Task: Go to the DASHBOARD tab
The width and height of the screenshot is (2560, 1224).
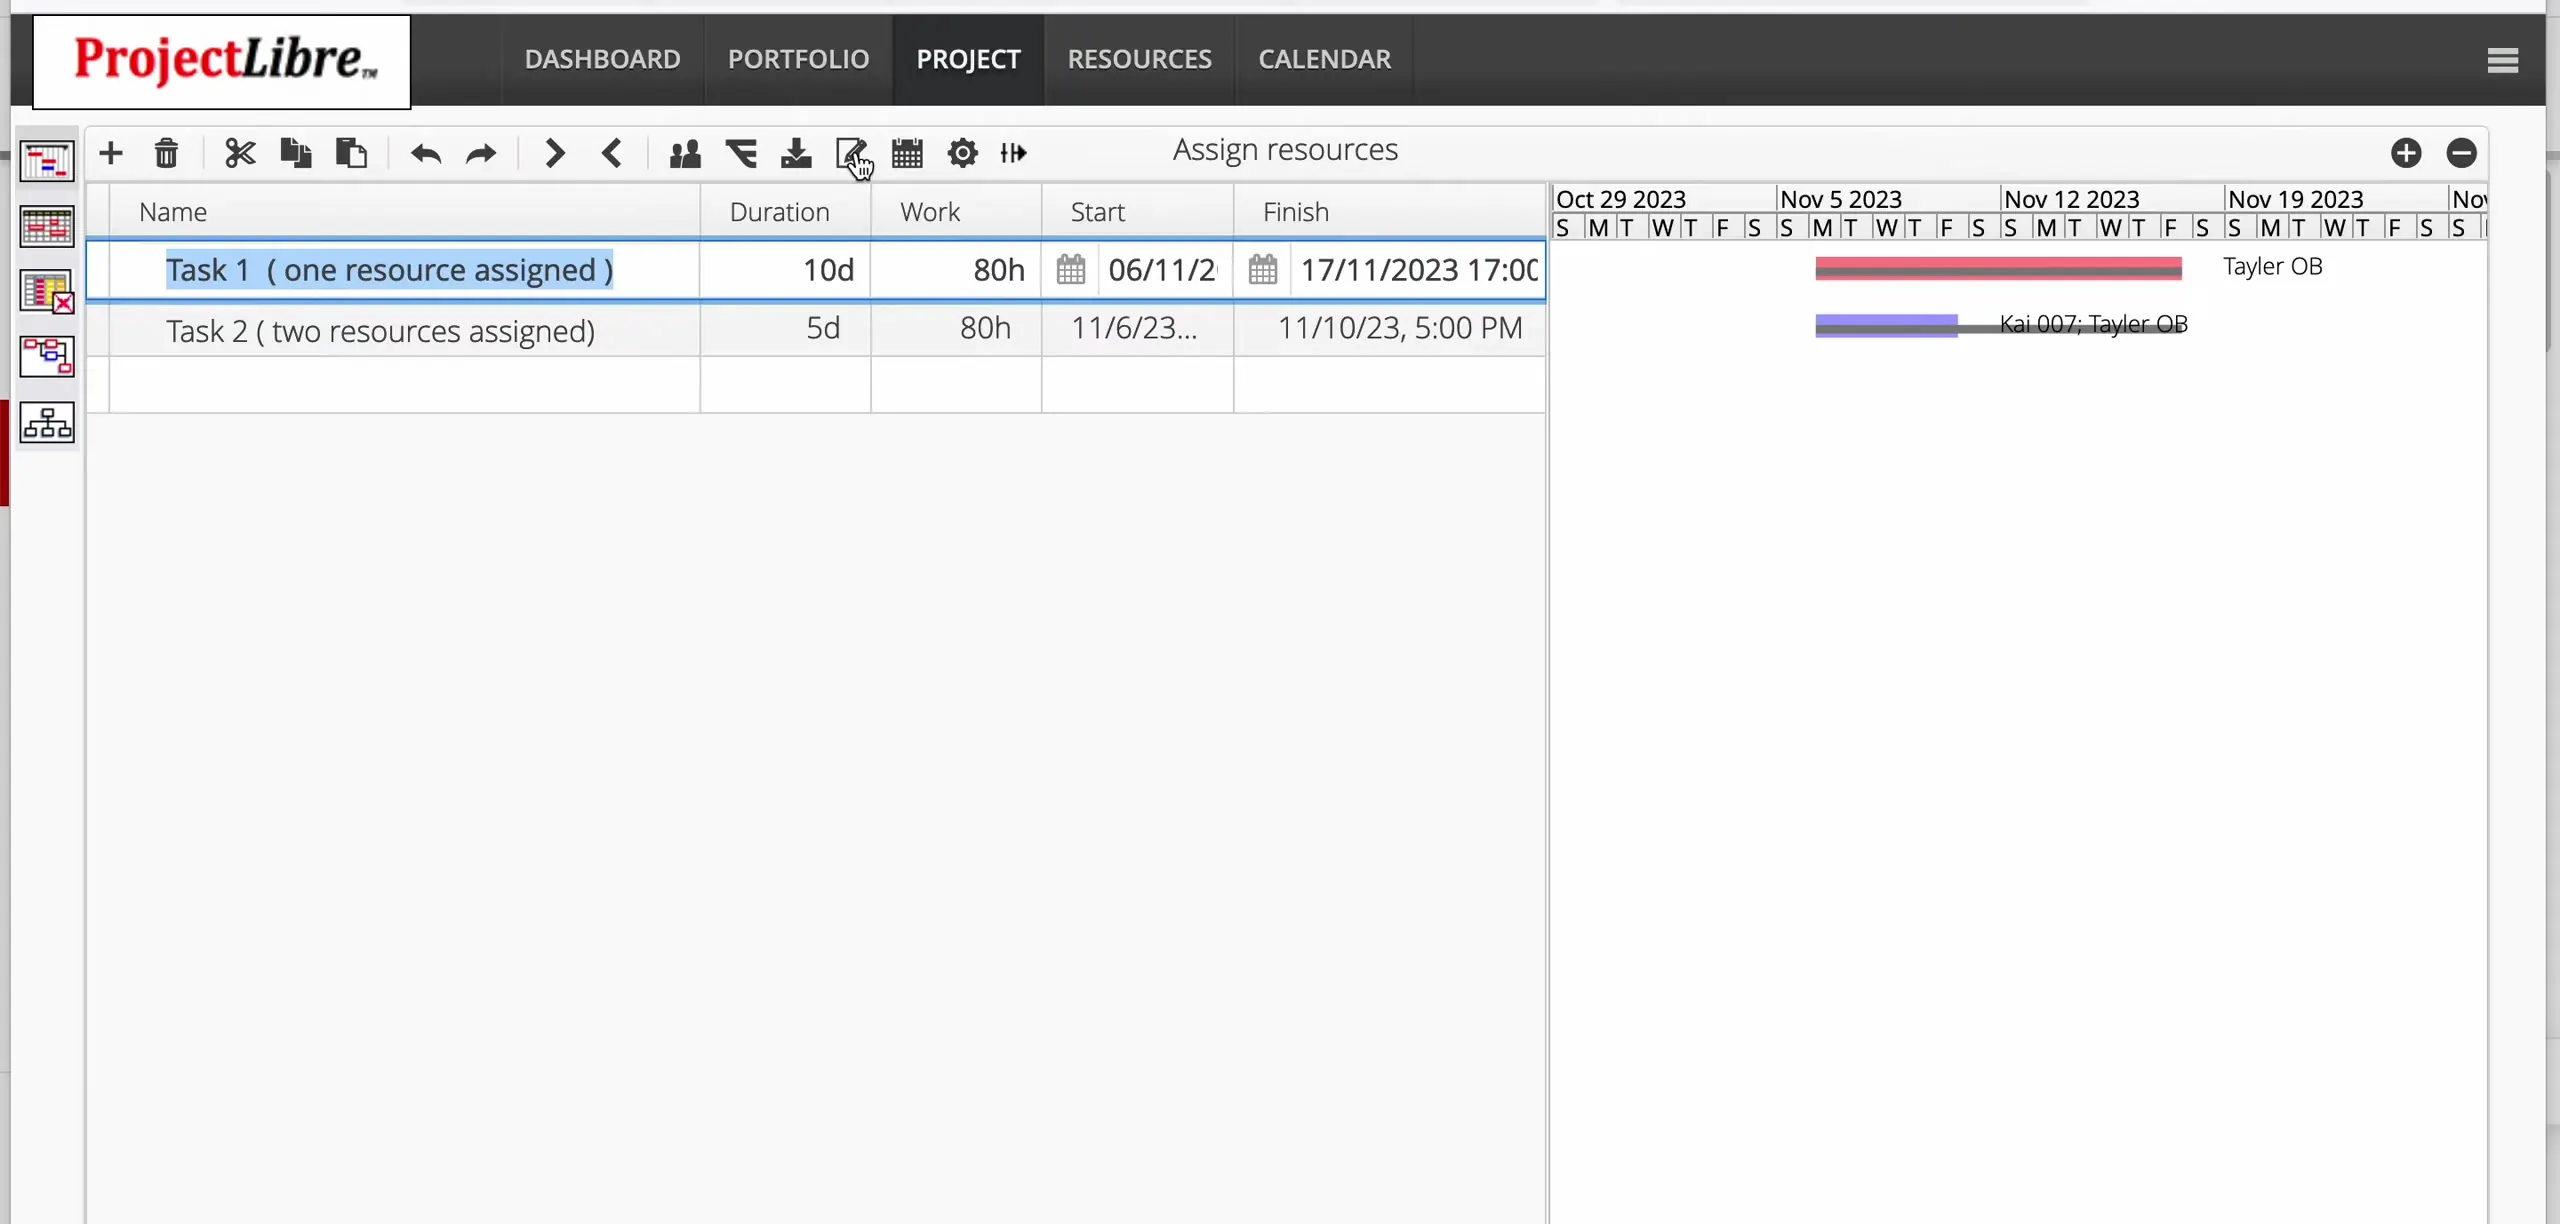Action: coord(602,59)
